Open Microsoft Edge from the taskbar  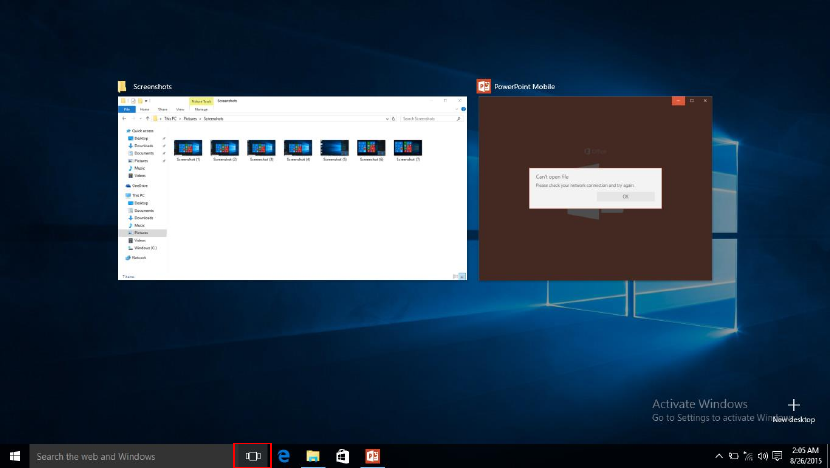tap(284, 456)
